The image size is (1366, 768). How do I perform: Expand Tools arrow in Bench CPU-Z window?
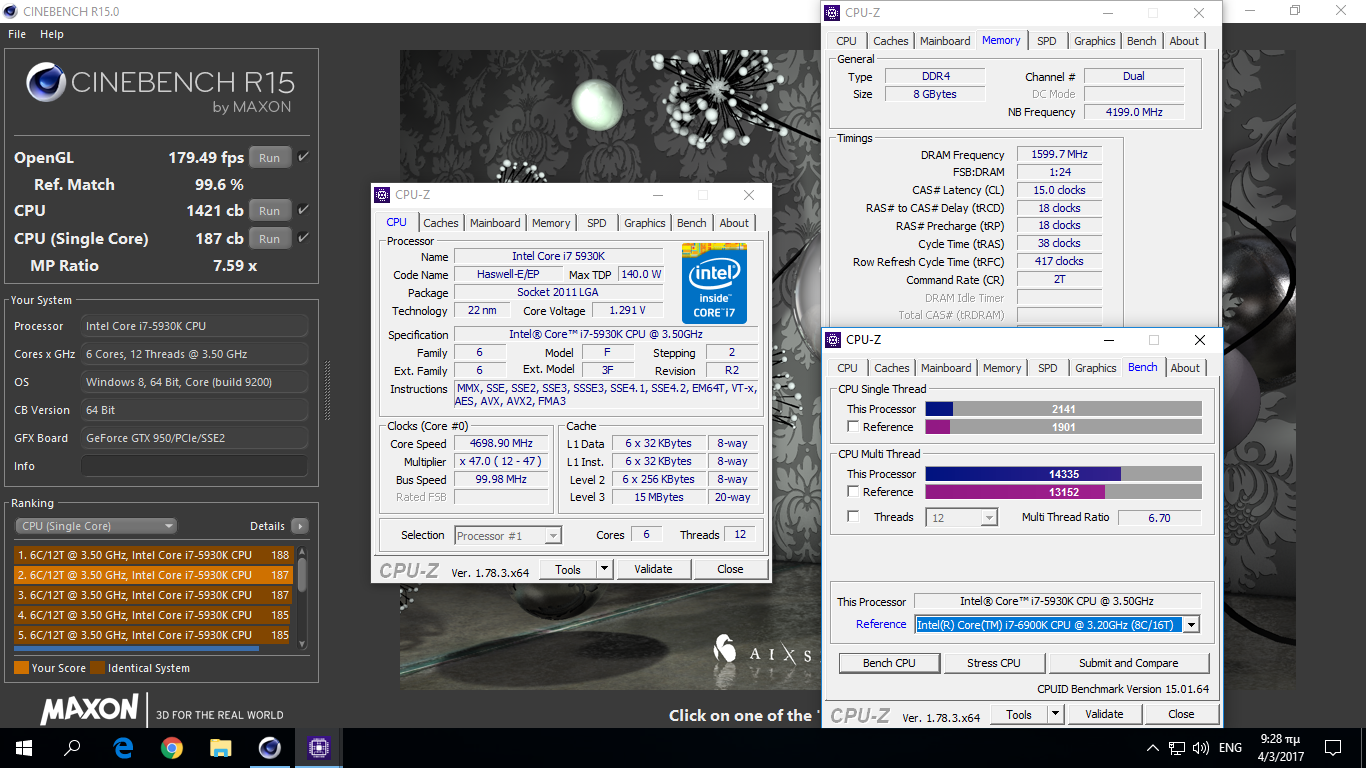1055,714
